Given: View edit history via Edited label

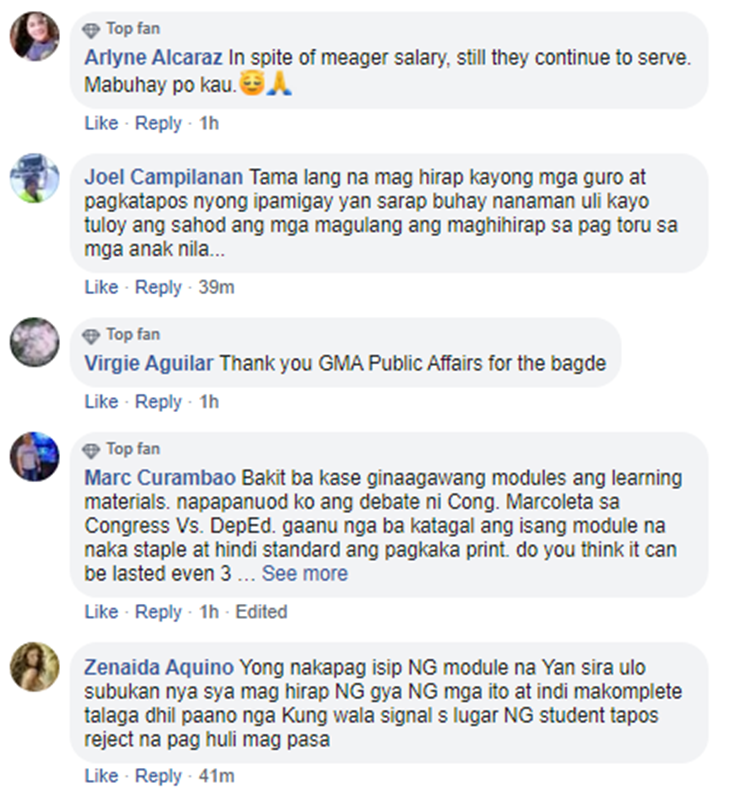Looking at the screenshot, I should [x=262, y=612].
